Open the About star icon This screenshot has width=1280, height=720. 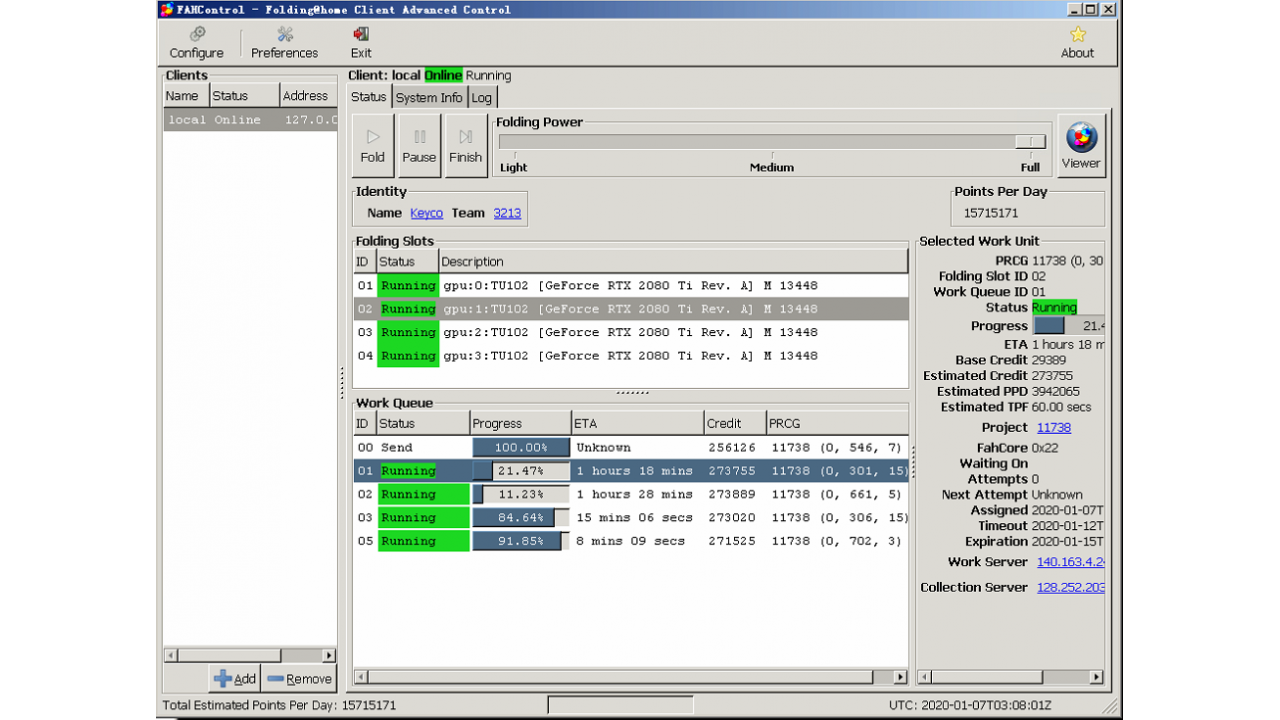point(1077,43)
